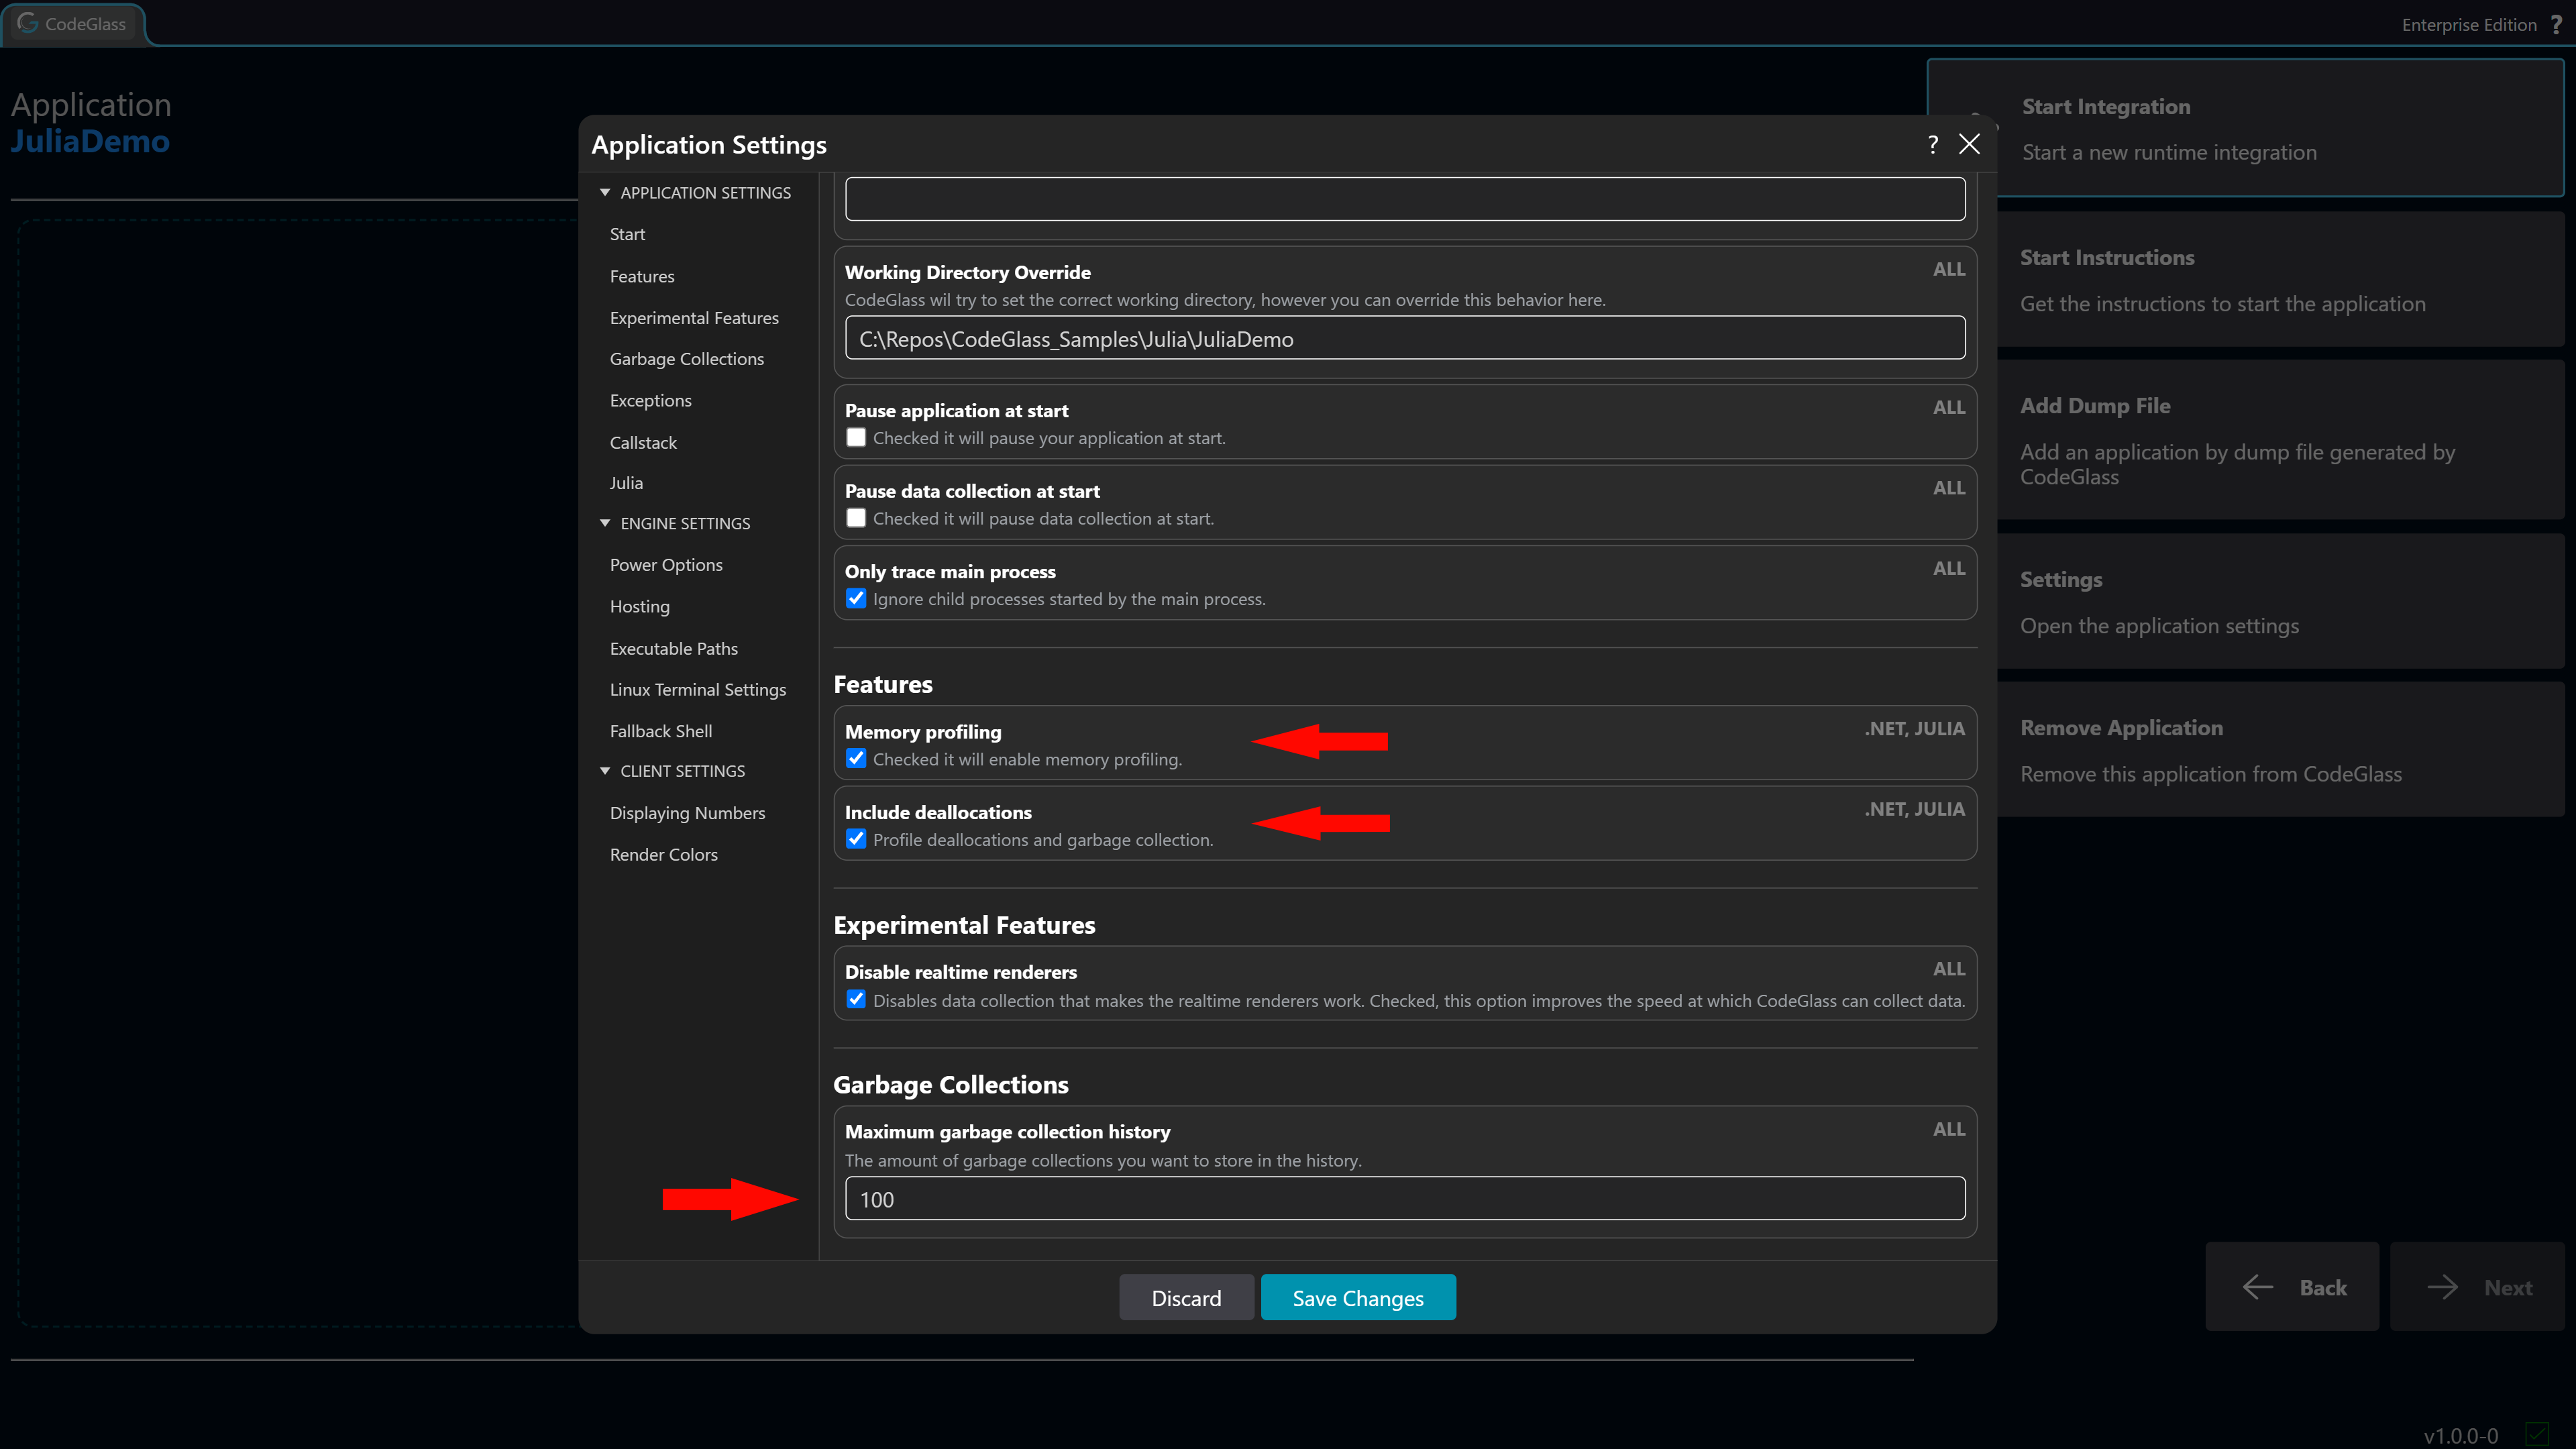
Task: Select Garbage Collections in sidebar
Action: tap(687, 358)
